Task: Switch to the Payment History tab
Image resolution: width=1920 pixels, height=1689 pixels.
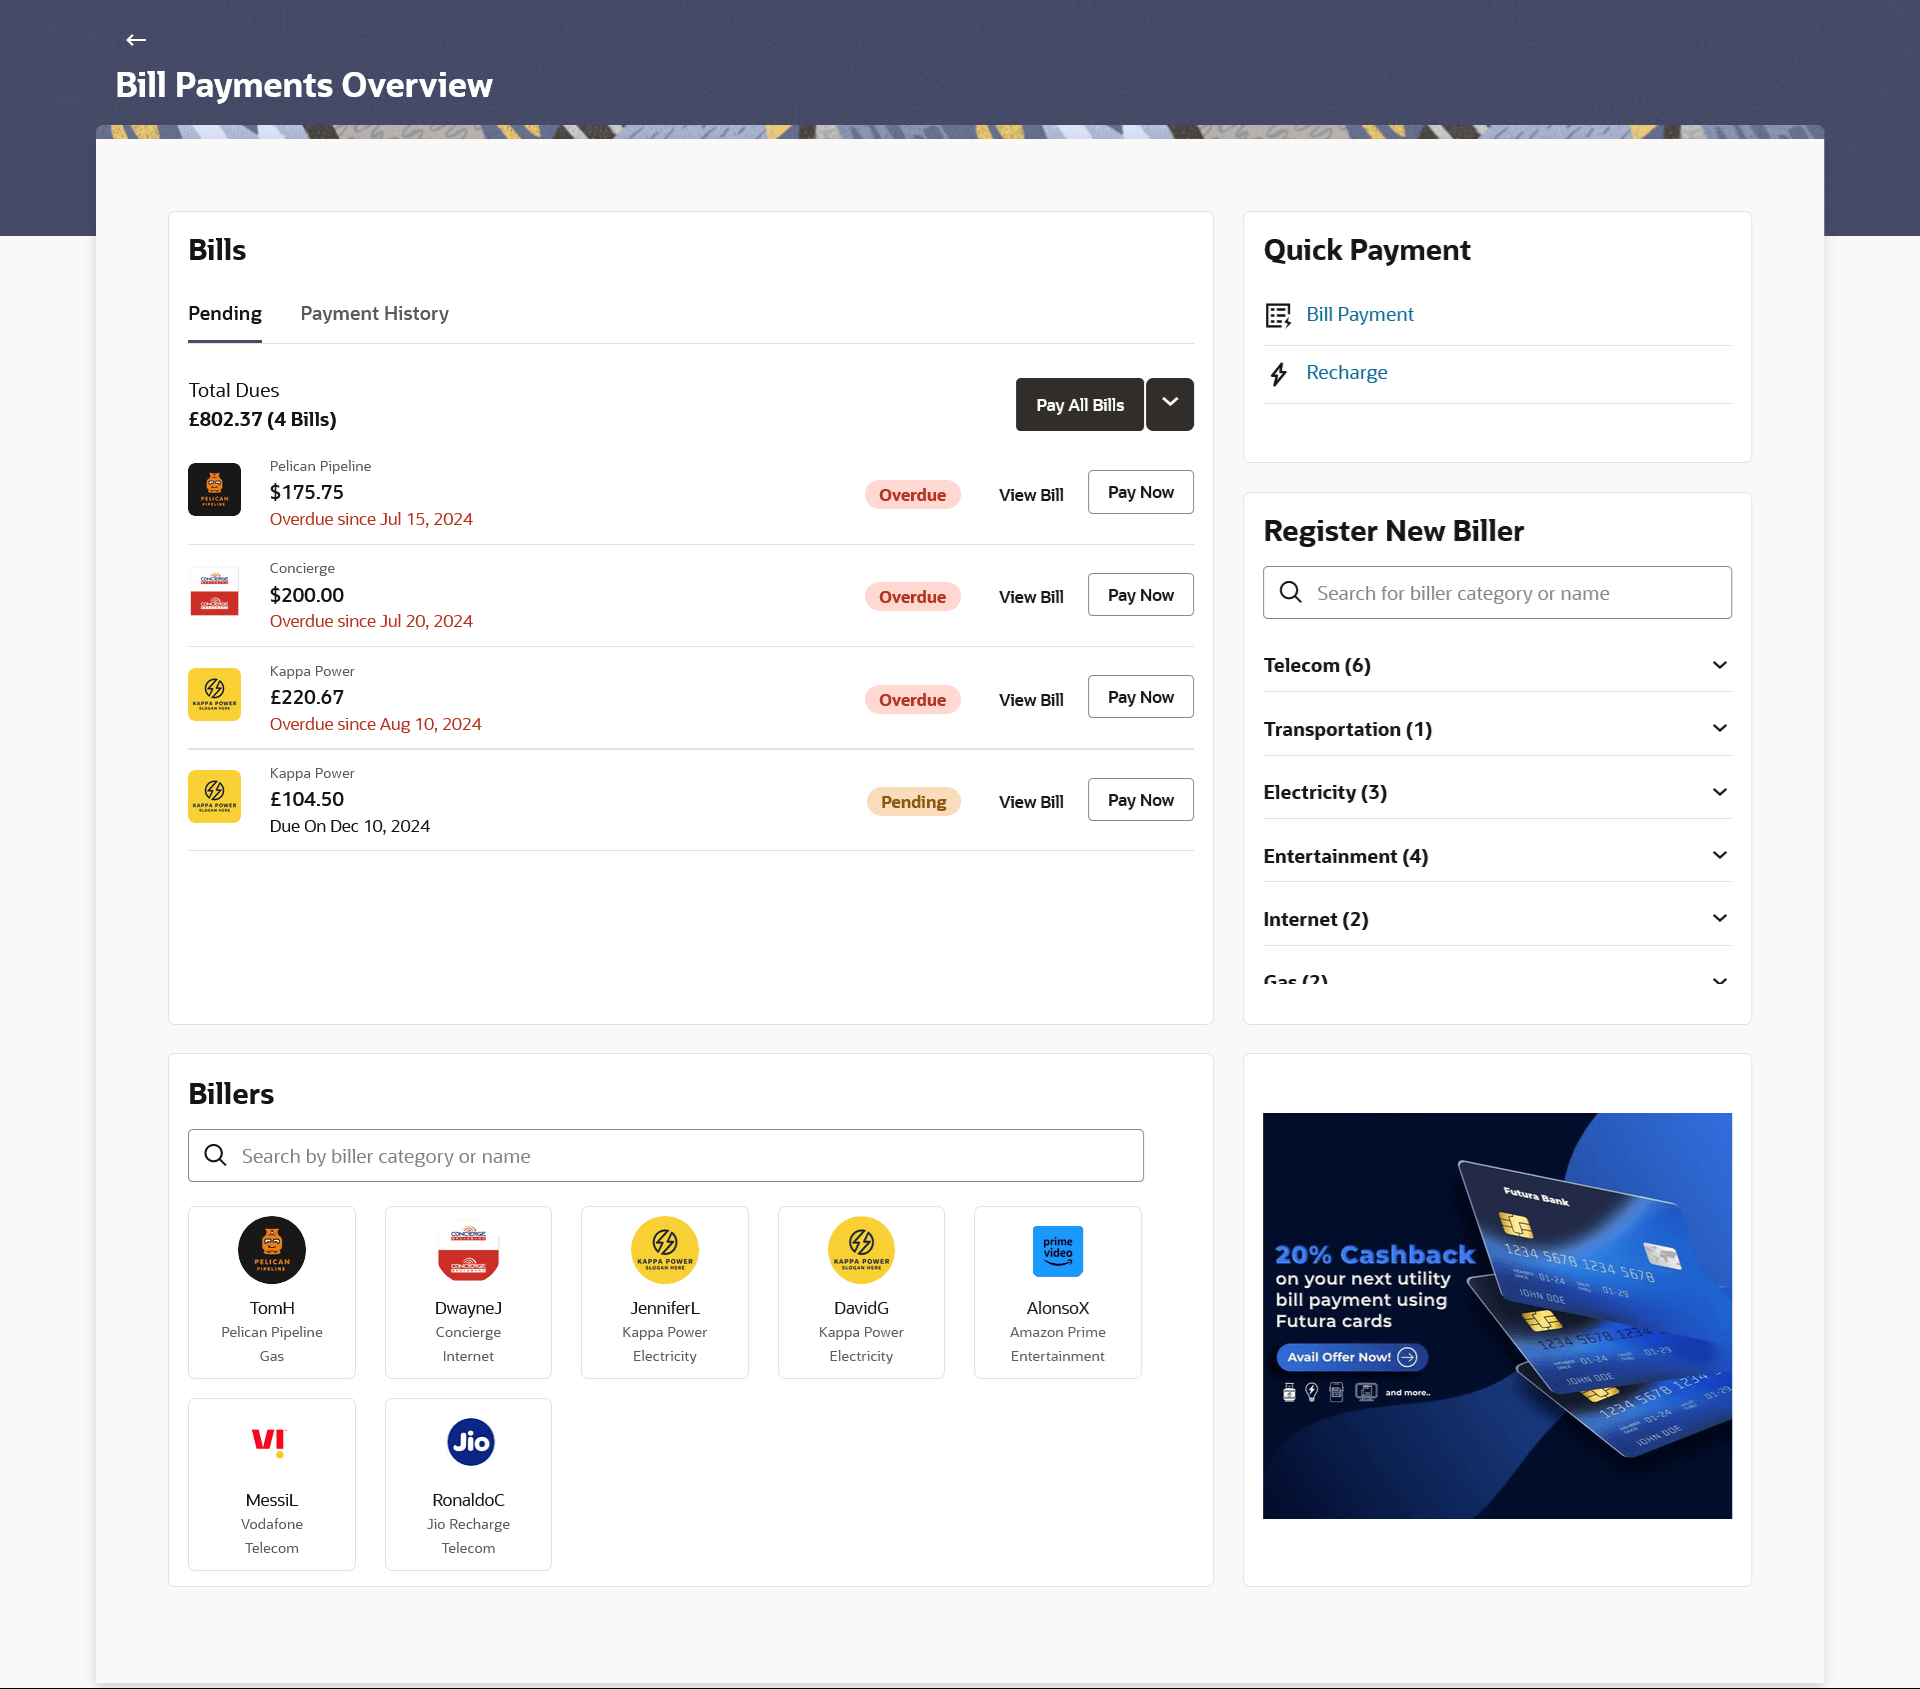Action: coord(374,314)
